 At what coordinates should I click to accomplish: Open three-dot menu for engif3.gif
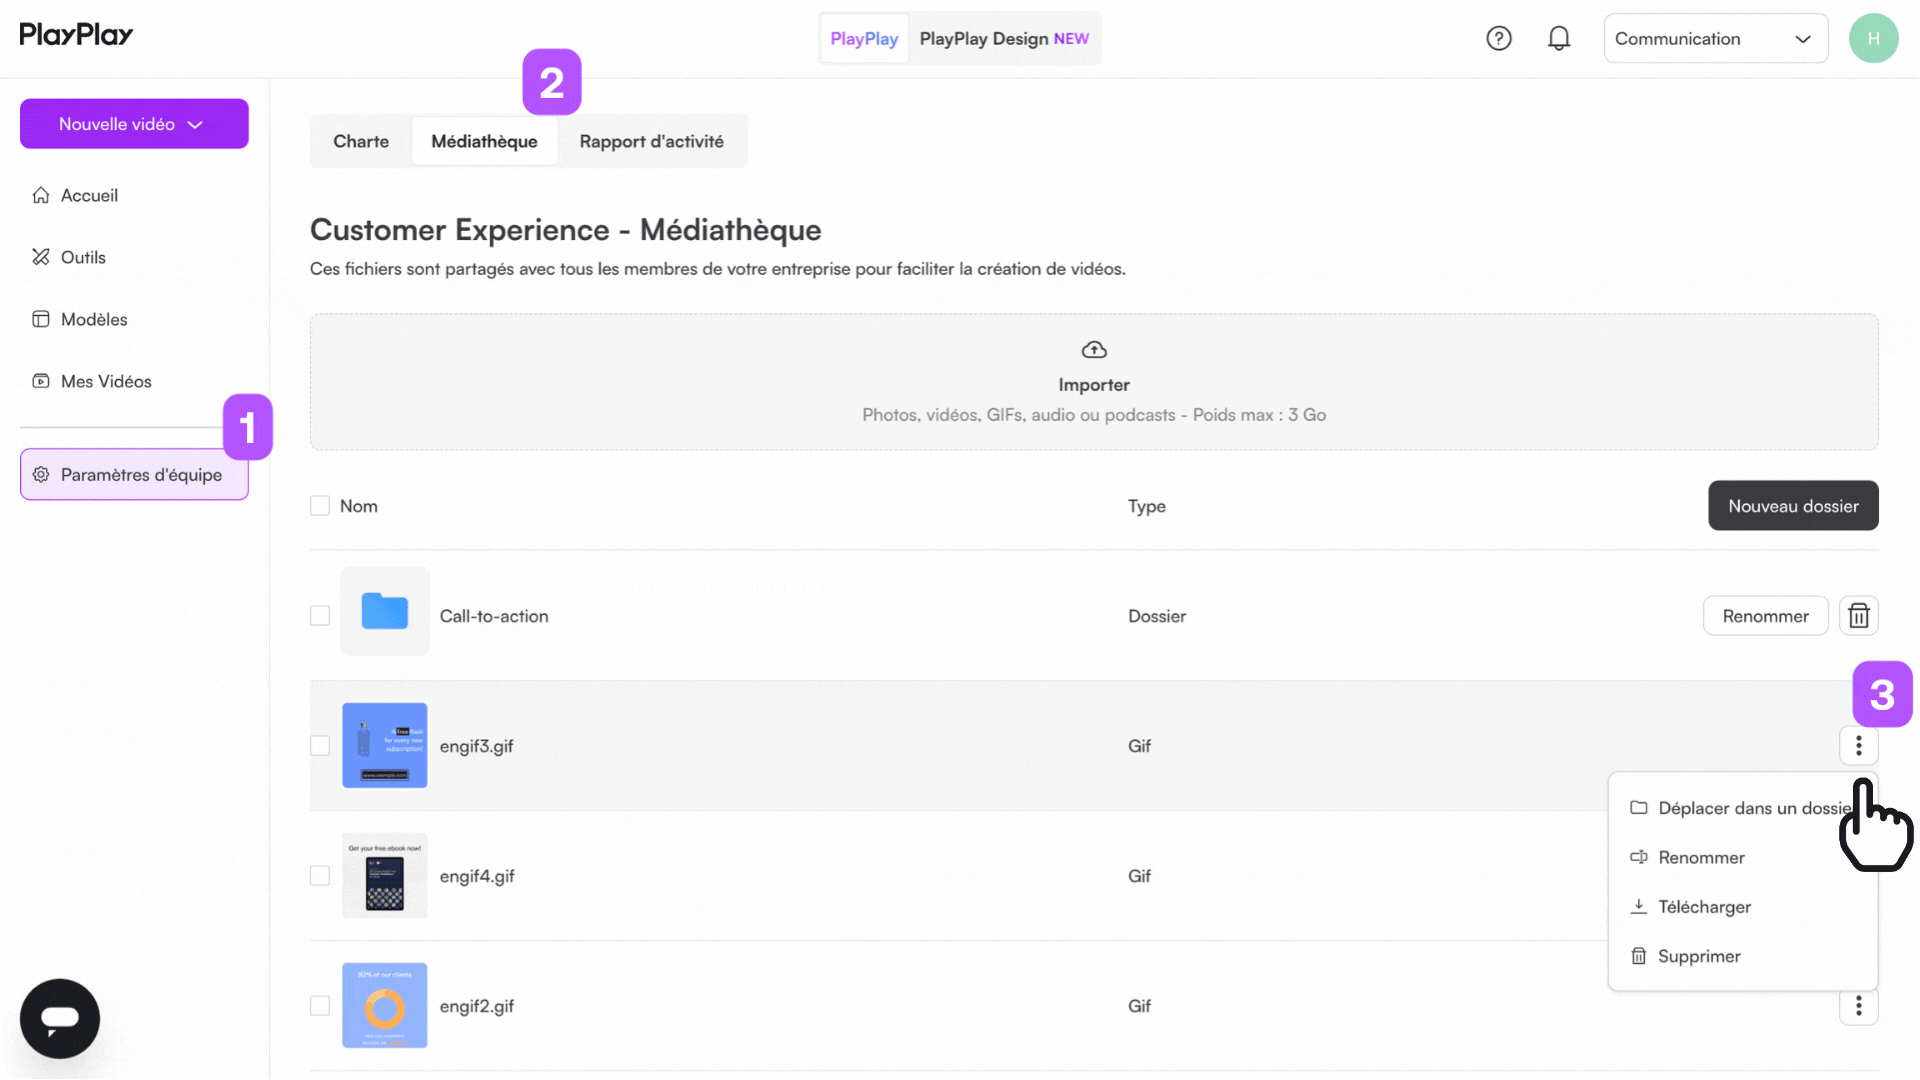click(x=1858, y=746)
